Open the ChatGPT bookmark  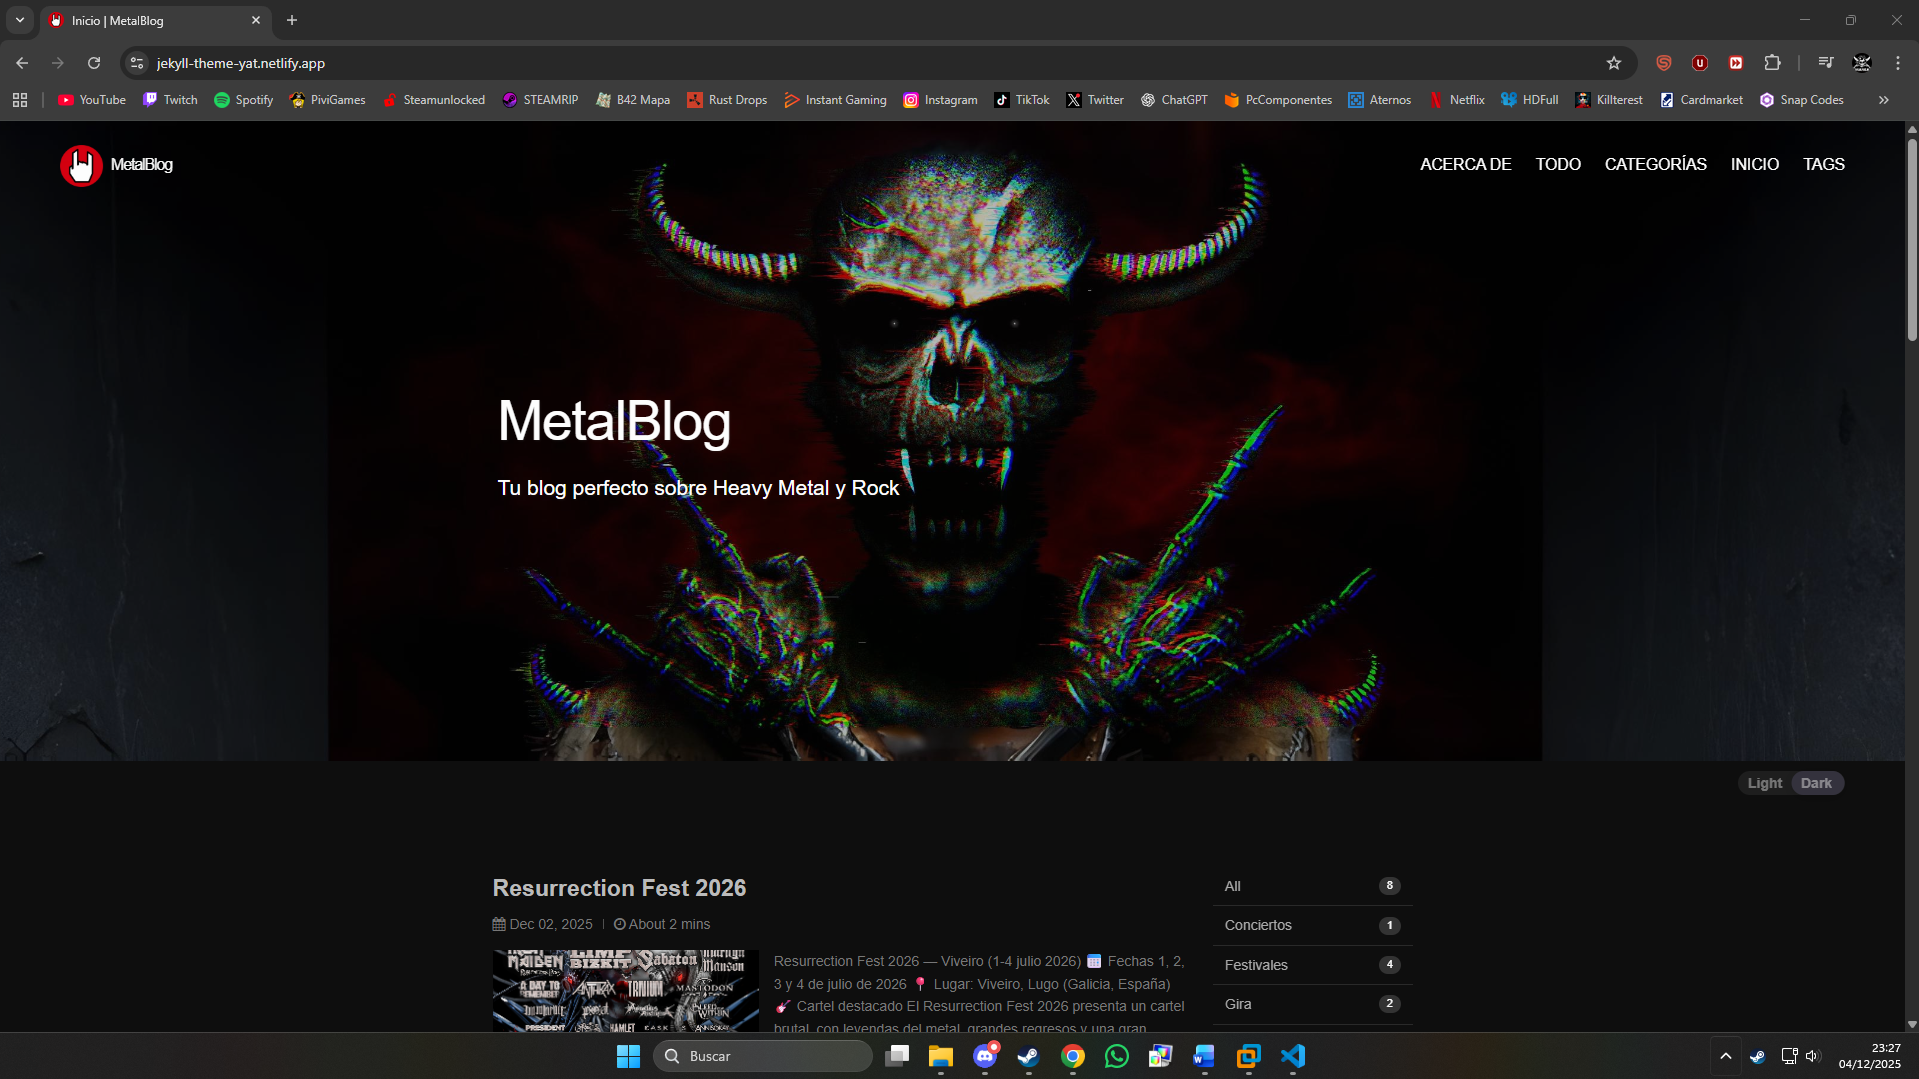click(x=1174, y=100)
